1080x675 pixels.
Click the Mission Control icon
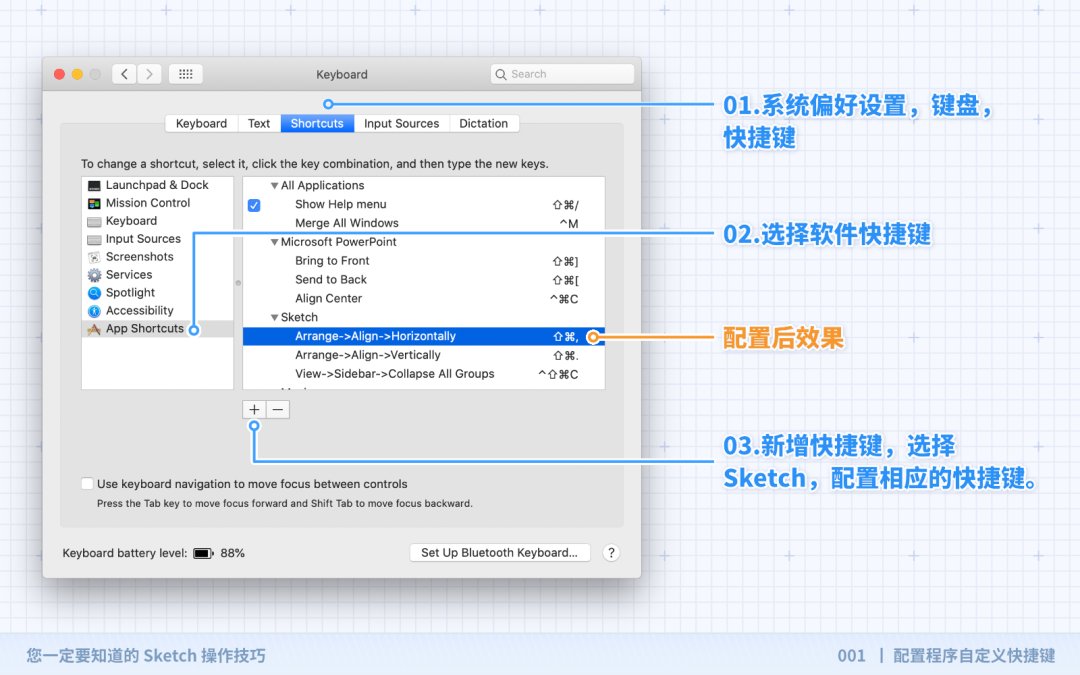(94, 203)
